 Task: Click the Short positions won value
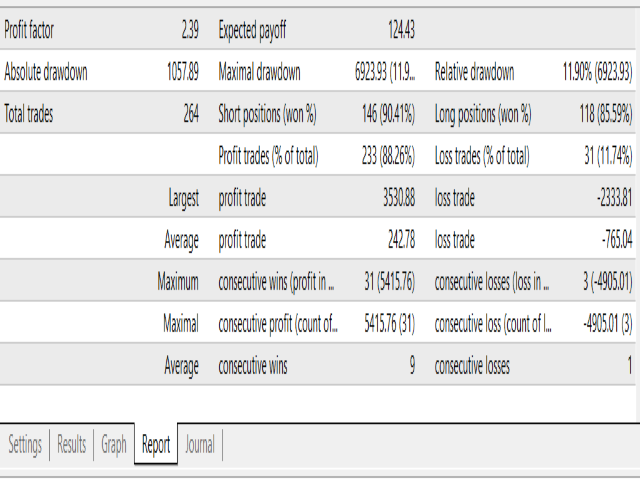(385, 114)
